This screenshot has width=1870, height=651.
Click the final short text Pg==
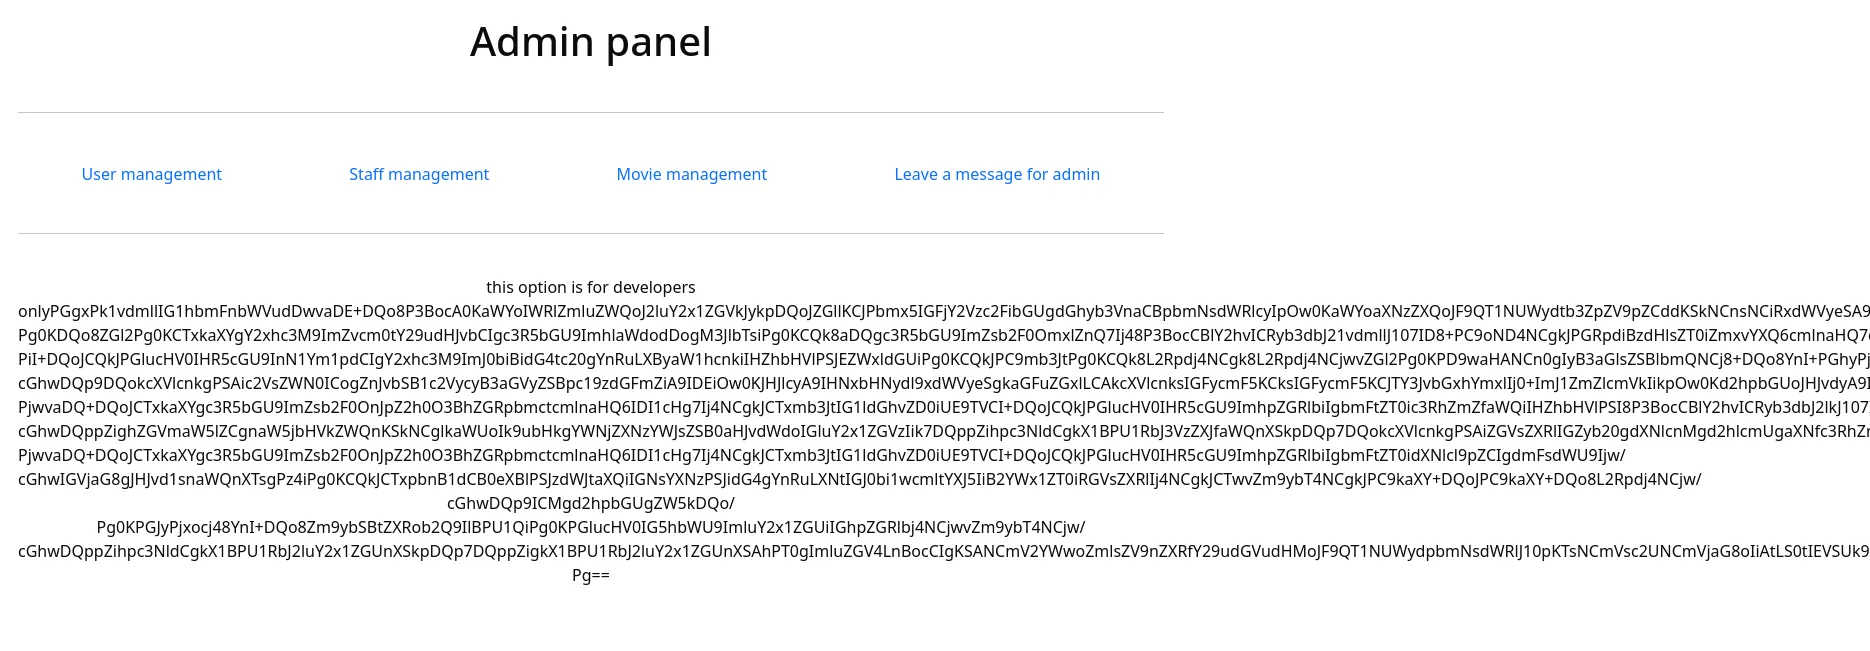point(590,575)
